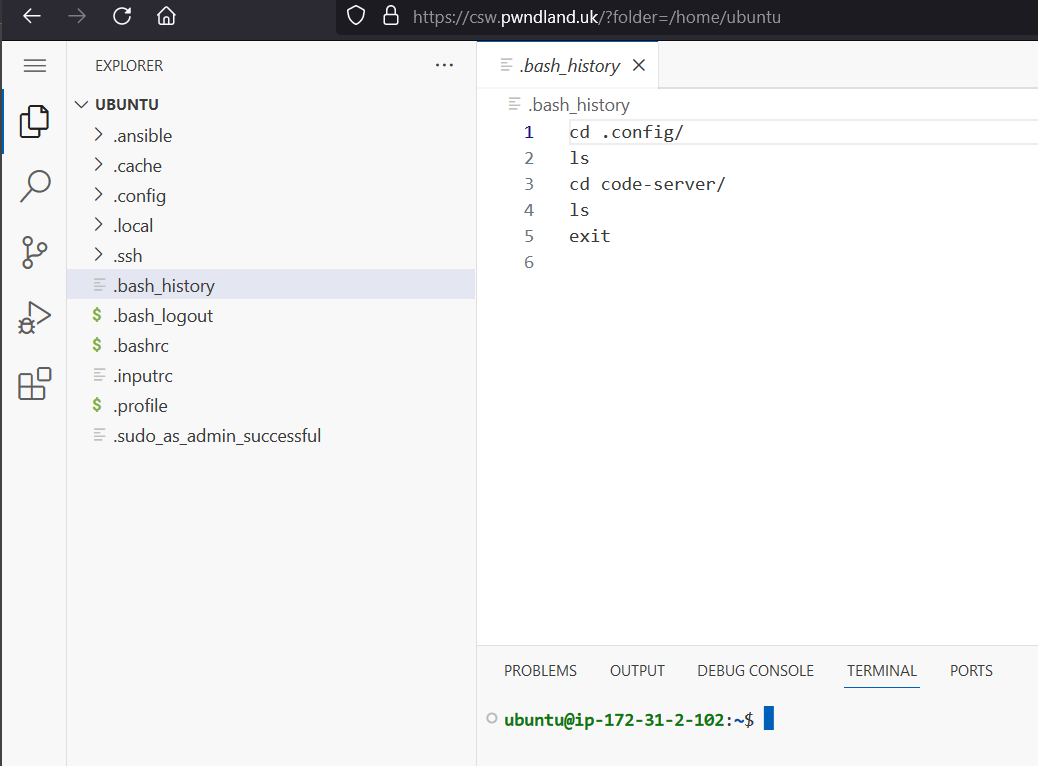Open the Run and Debug view
Screen dimensions: 1038x766
pos(35,318)
